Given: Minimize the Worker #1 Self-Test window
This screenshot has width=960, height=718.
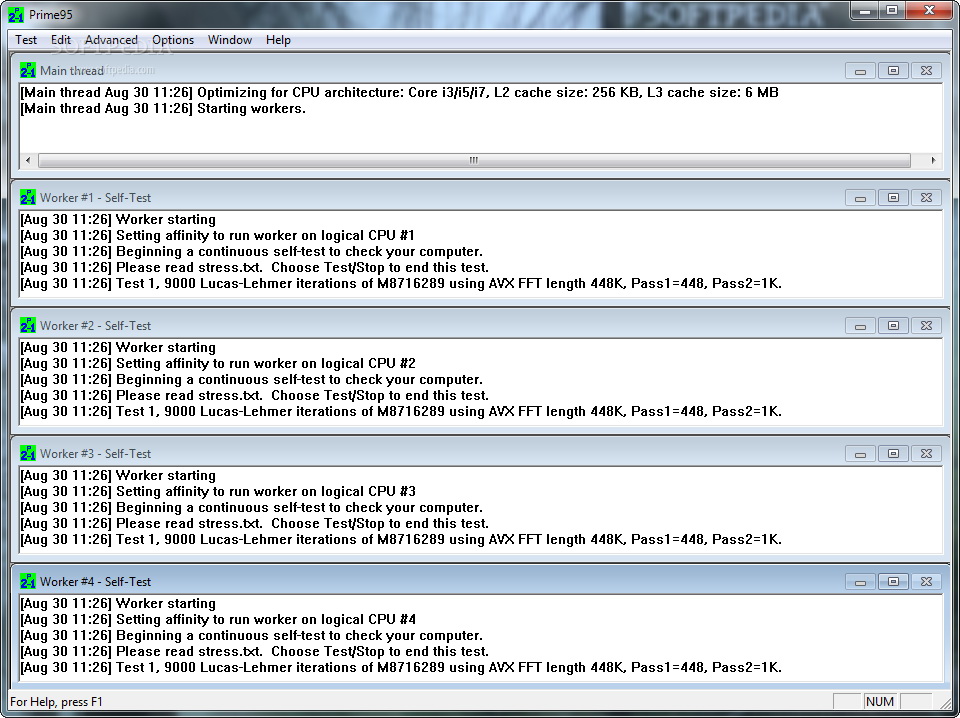Looking at the screenshot, I should click(x=860, y=197).
